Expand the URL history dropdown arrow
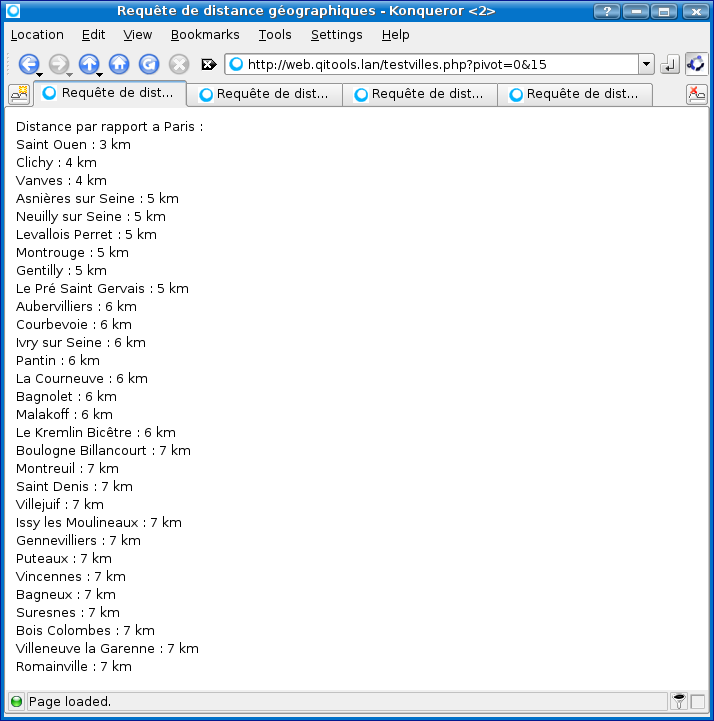Image resolution: width=714 pixels, height=721 pixels. [646, 64]
